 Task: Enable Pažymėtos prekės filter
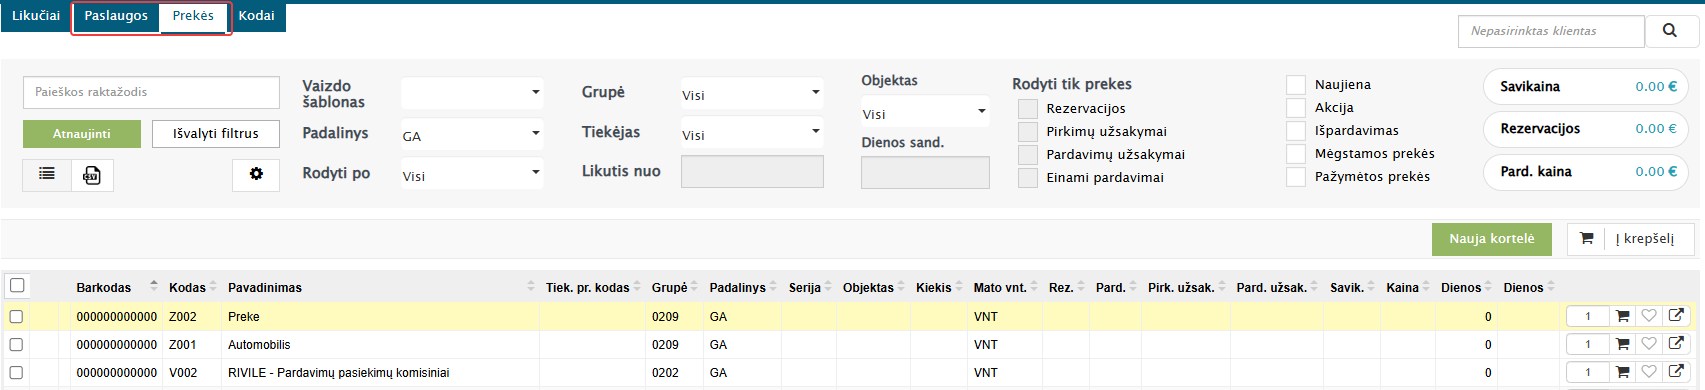click(1296, 176)
